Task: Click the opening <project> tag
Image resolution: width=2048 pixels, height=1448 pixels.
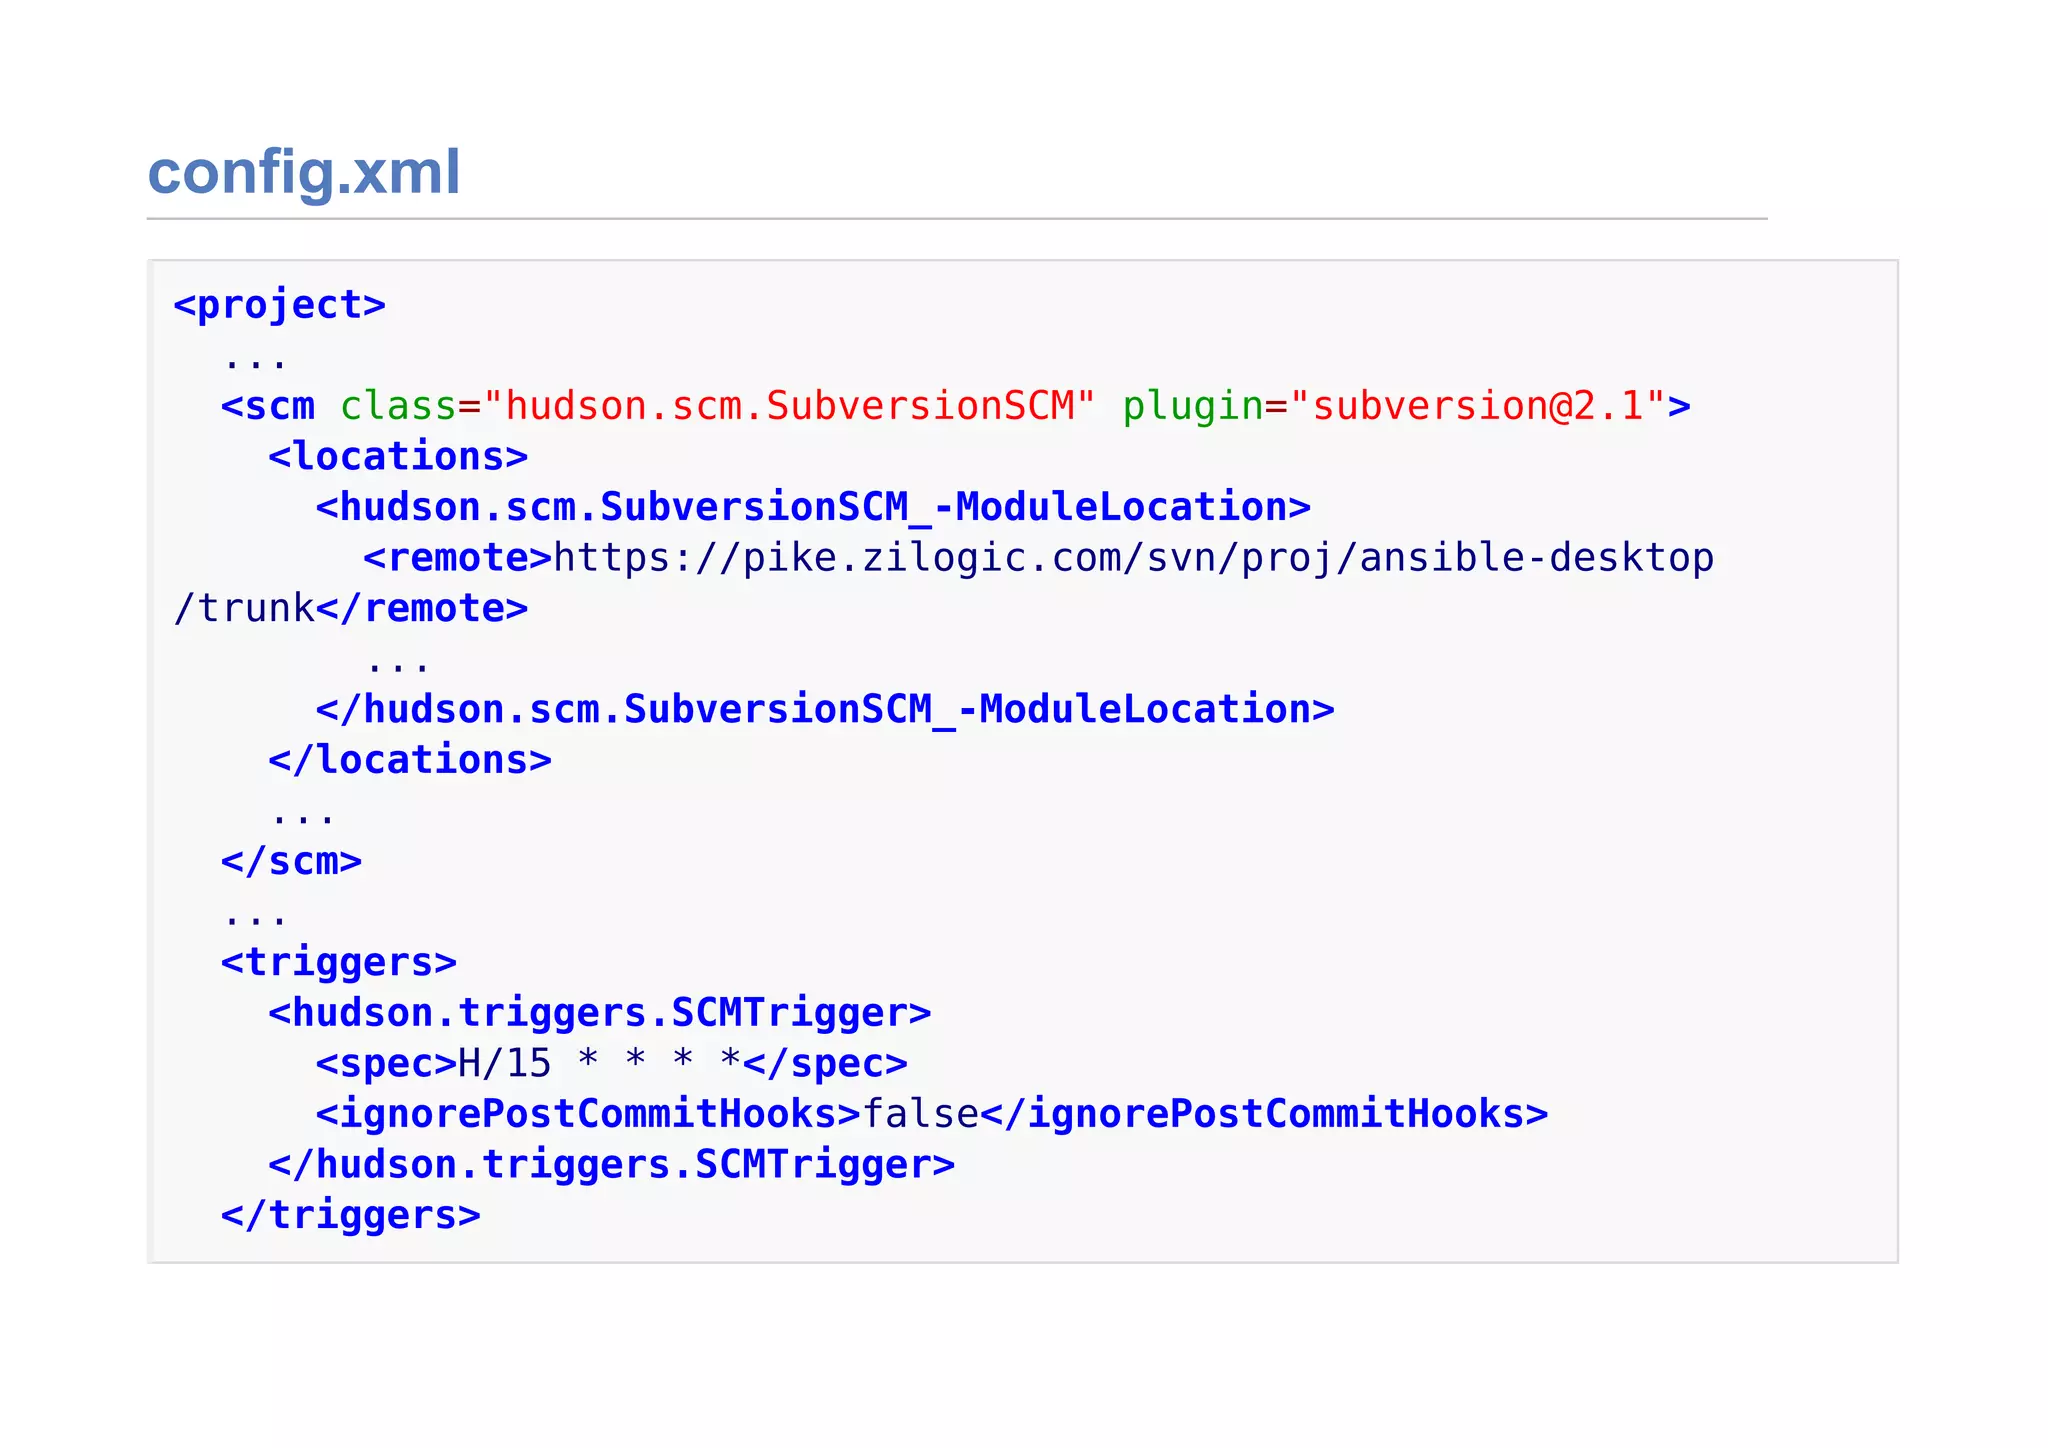Action: (279, 305)
